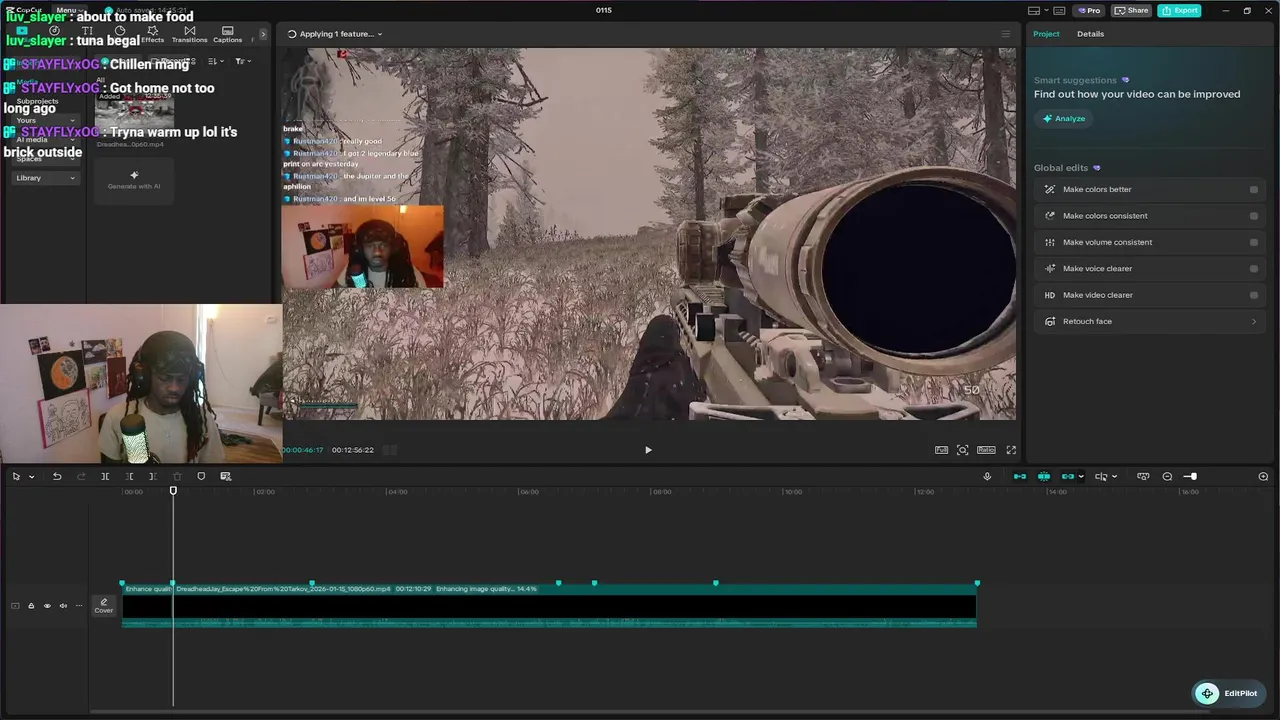
Task: Open the Transitions tab
Action: click(x=189, y=35)
